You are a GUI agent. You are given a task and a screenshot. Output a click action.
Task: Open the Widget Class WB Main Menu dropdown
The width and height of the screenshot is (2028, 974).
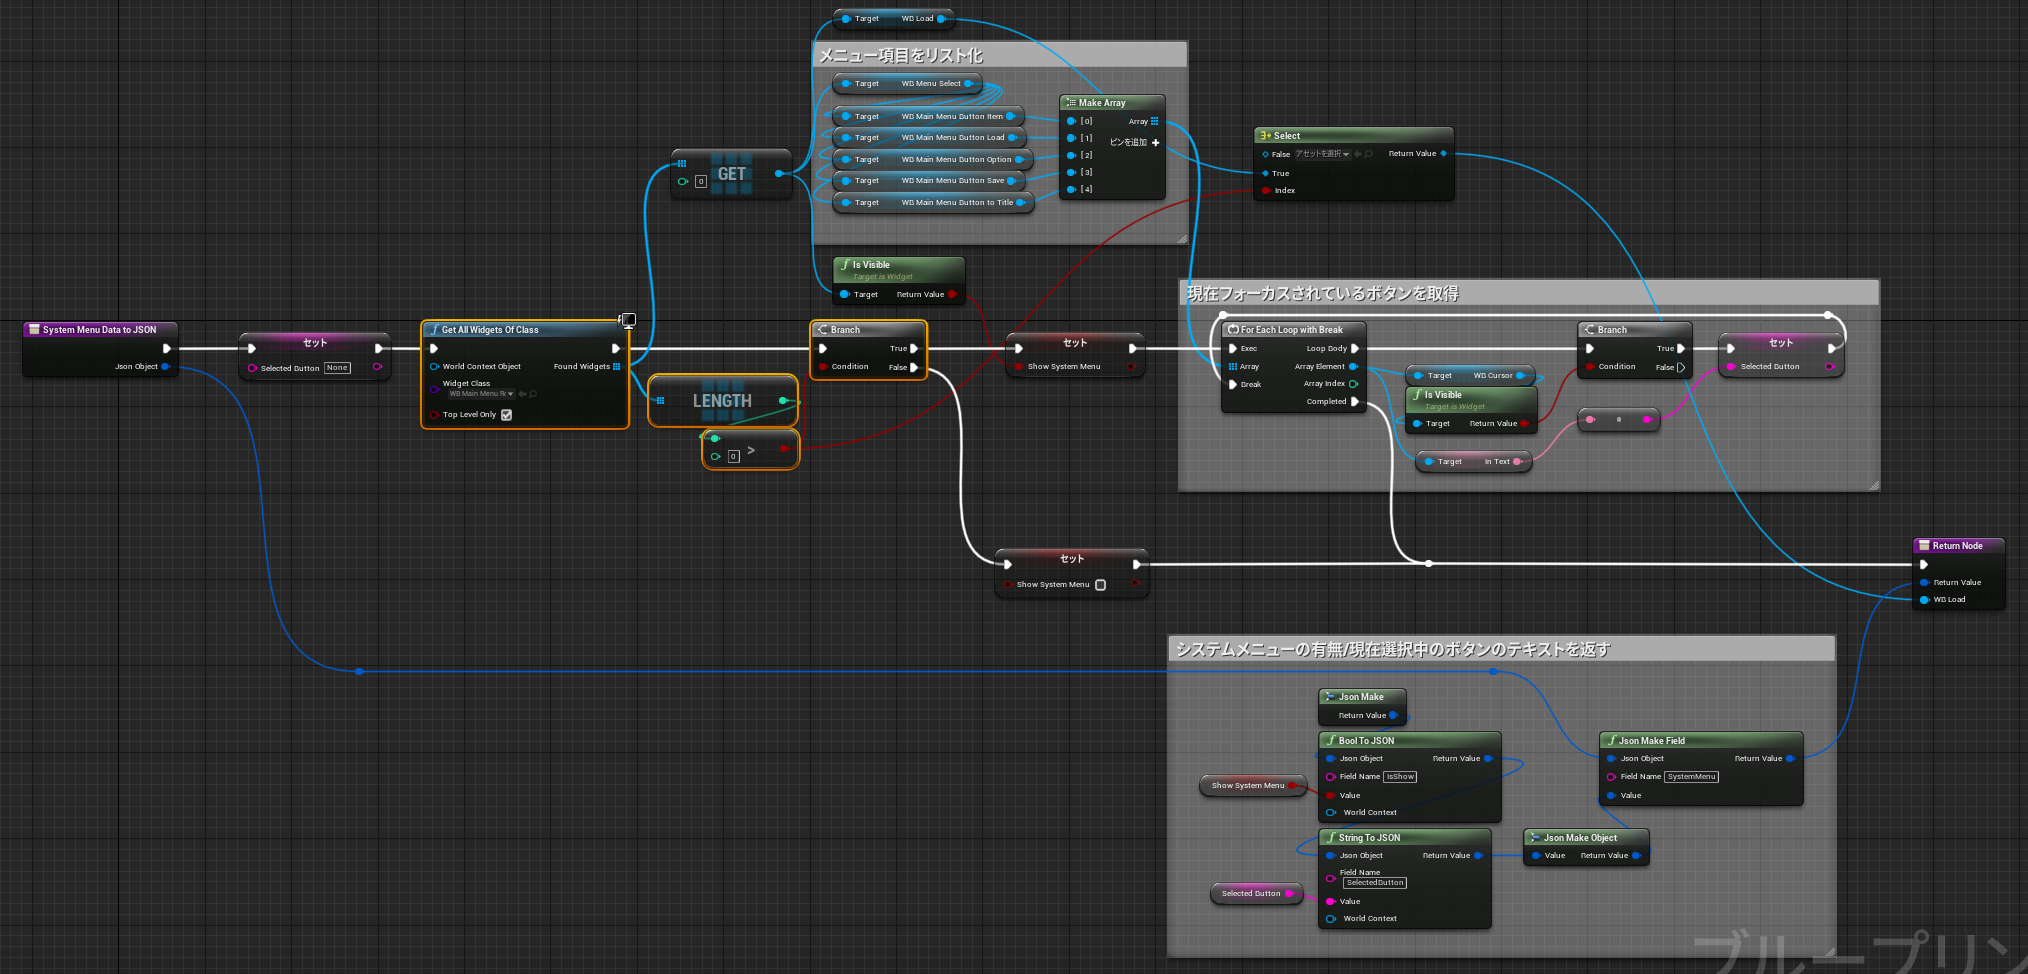coord(480,394)
